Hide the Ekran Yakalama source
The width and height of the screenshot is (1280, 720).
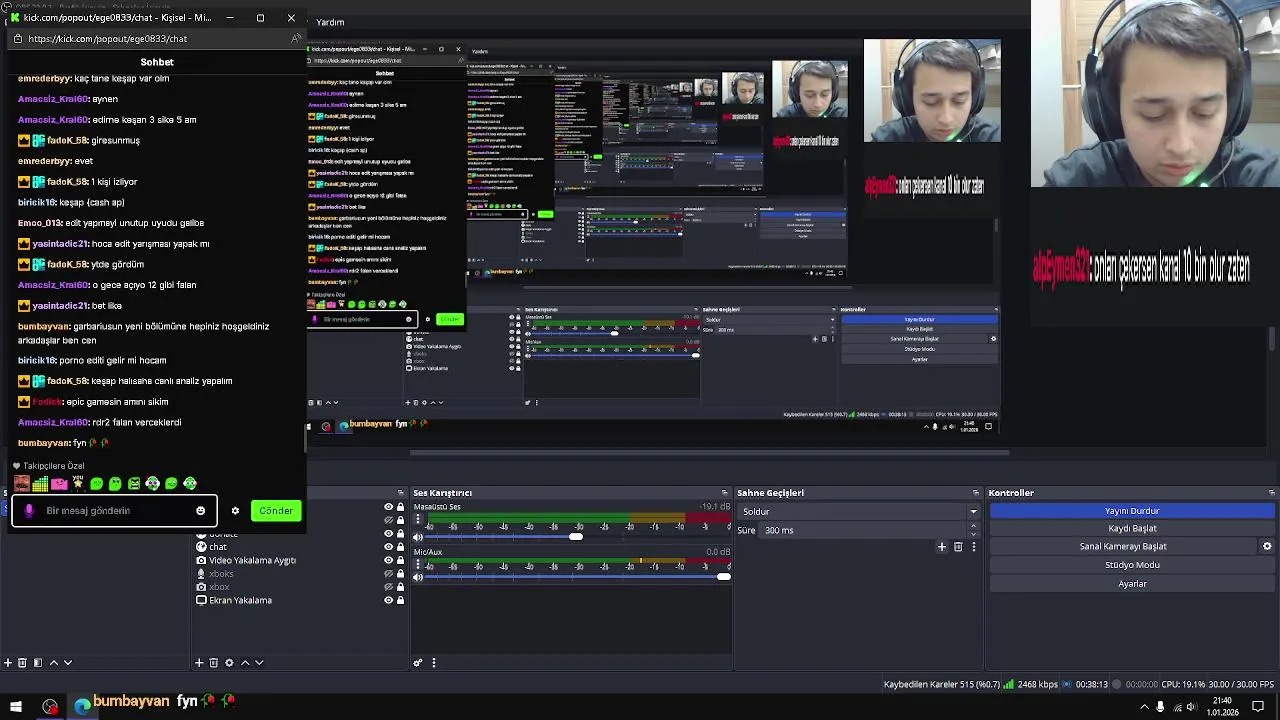389,600
